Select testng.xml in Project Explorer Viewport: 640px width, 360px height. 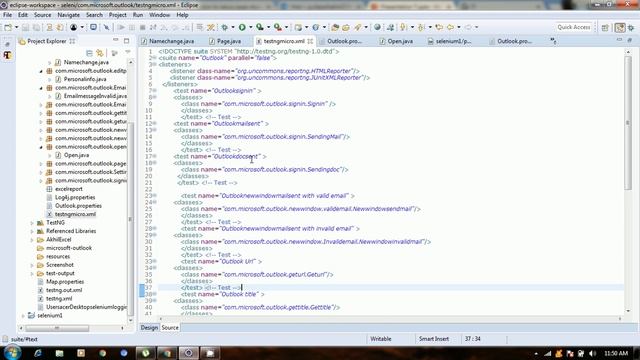[59, 299]
